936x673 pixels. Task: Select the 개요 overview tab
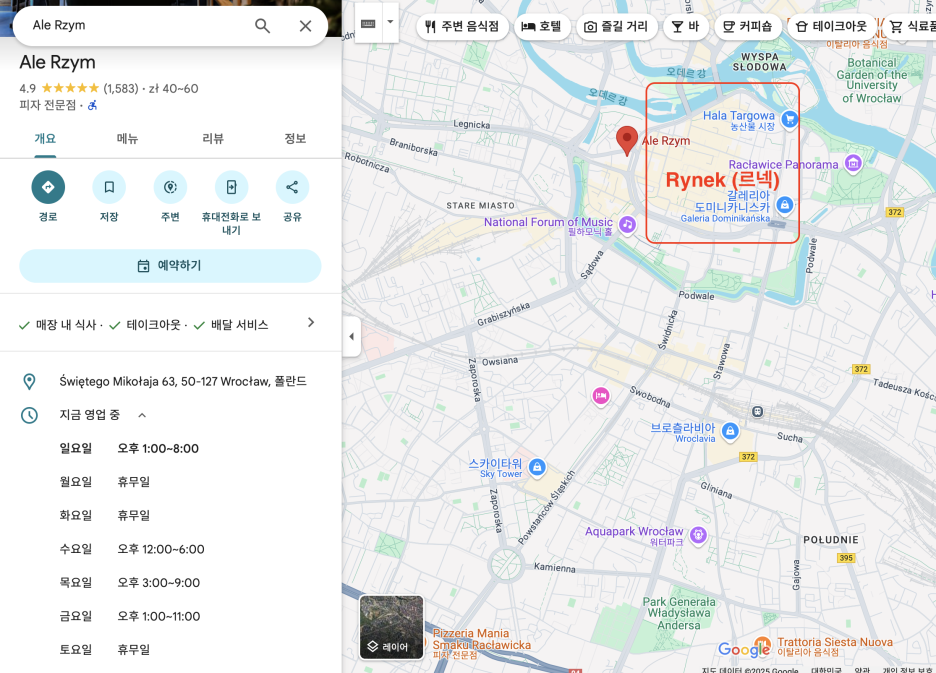click(45, 139)
